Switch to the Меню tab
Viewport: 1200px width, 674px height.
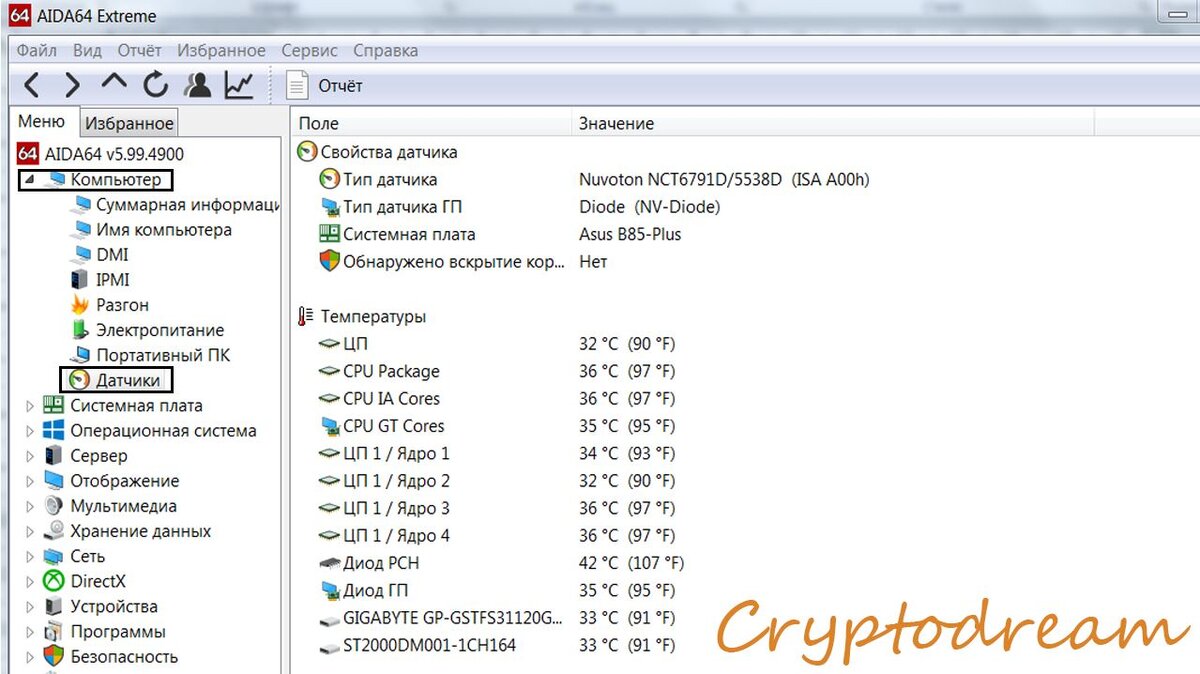pos(42,122)
